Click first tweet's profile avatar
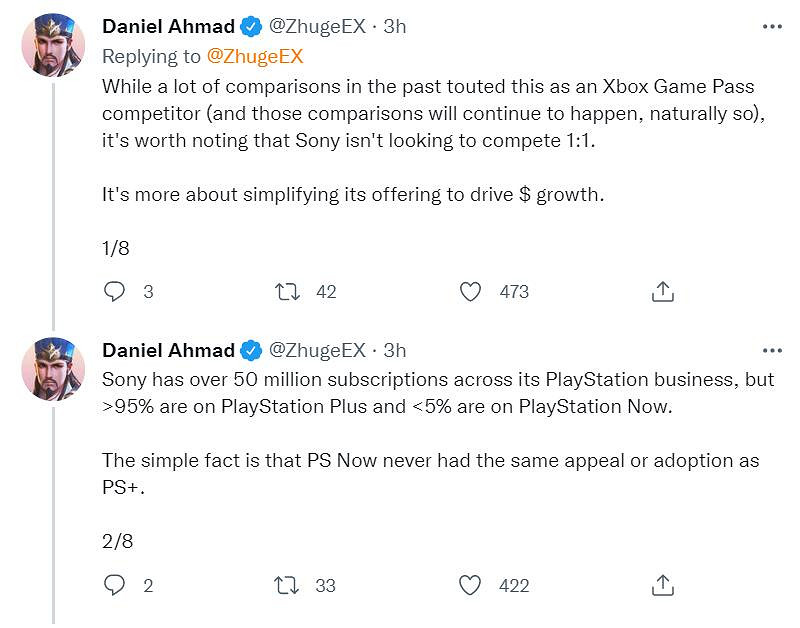Screen dimensions: 800x628 (53, 45)
